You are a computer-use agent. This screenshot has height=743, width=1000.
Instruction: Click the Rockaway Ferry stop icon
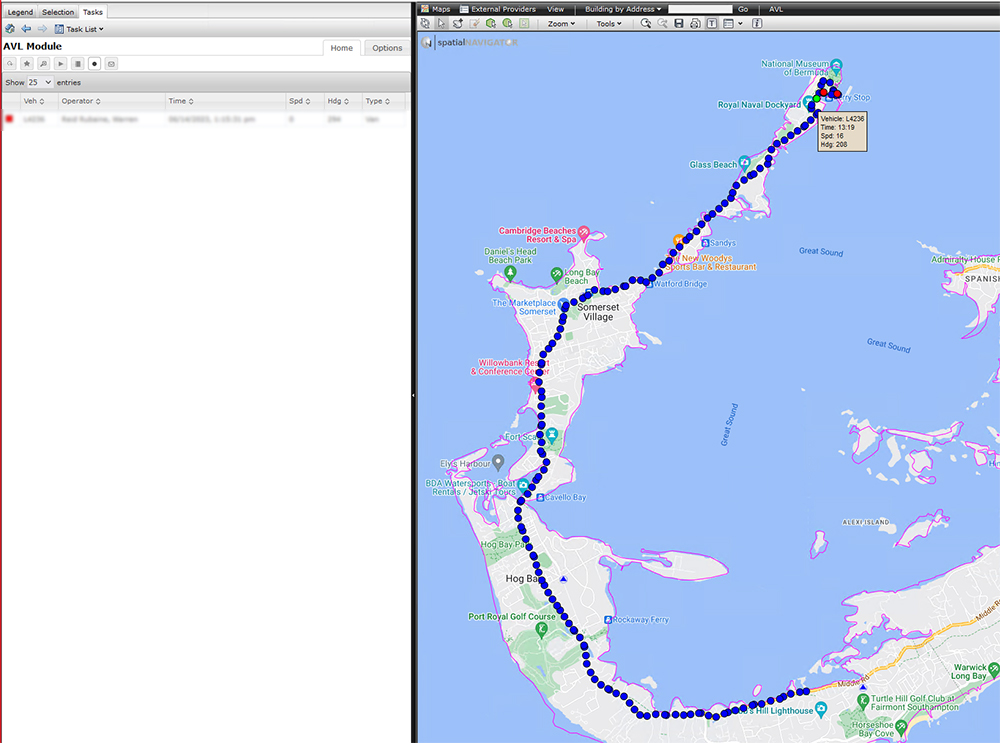pyautogui.click(x=608, y=620)
